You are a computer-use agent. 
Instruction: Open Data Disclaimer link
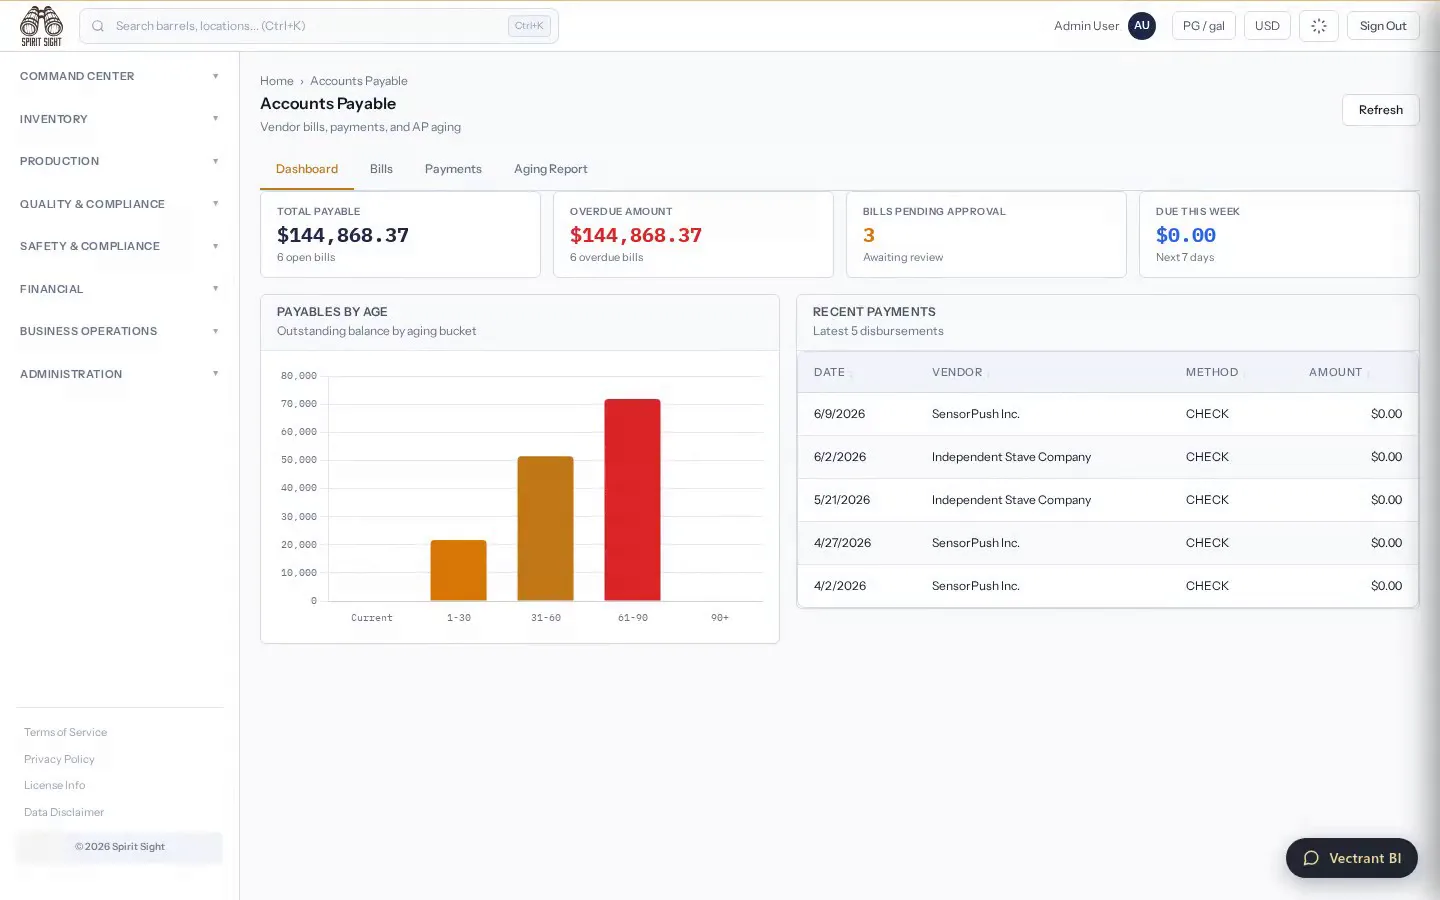click(64, 812)
